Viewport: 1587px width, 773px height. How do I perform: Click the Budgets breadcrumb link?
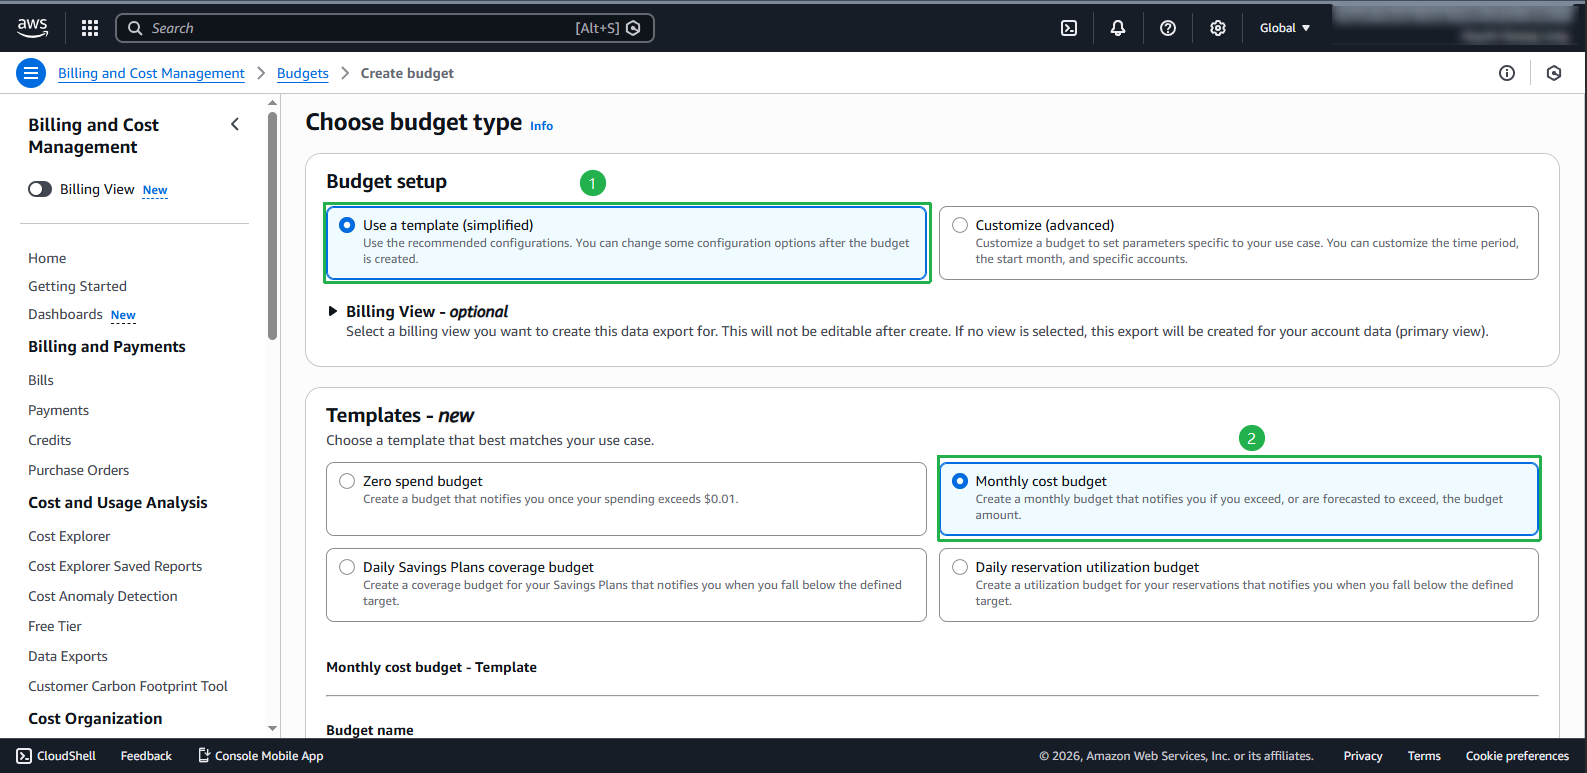302,73
